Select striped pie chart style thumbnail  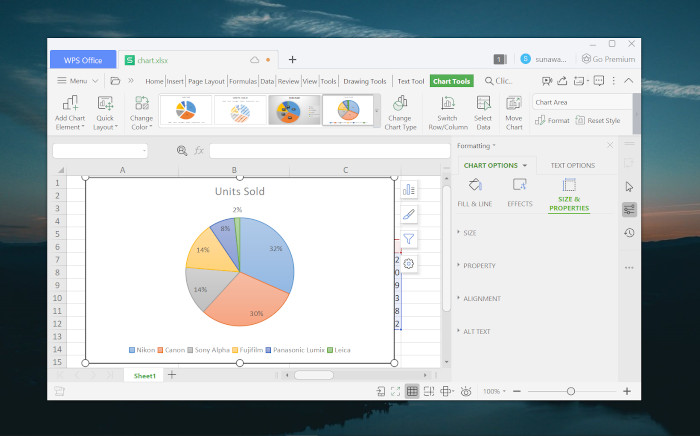240,110
